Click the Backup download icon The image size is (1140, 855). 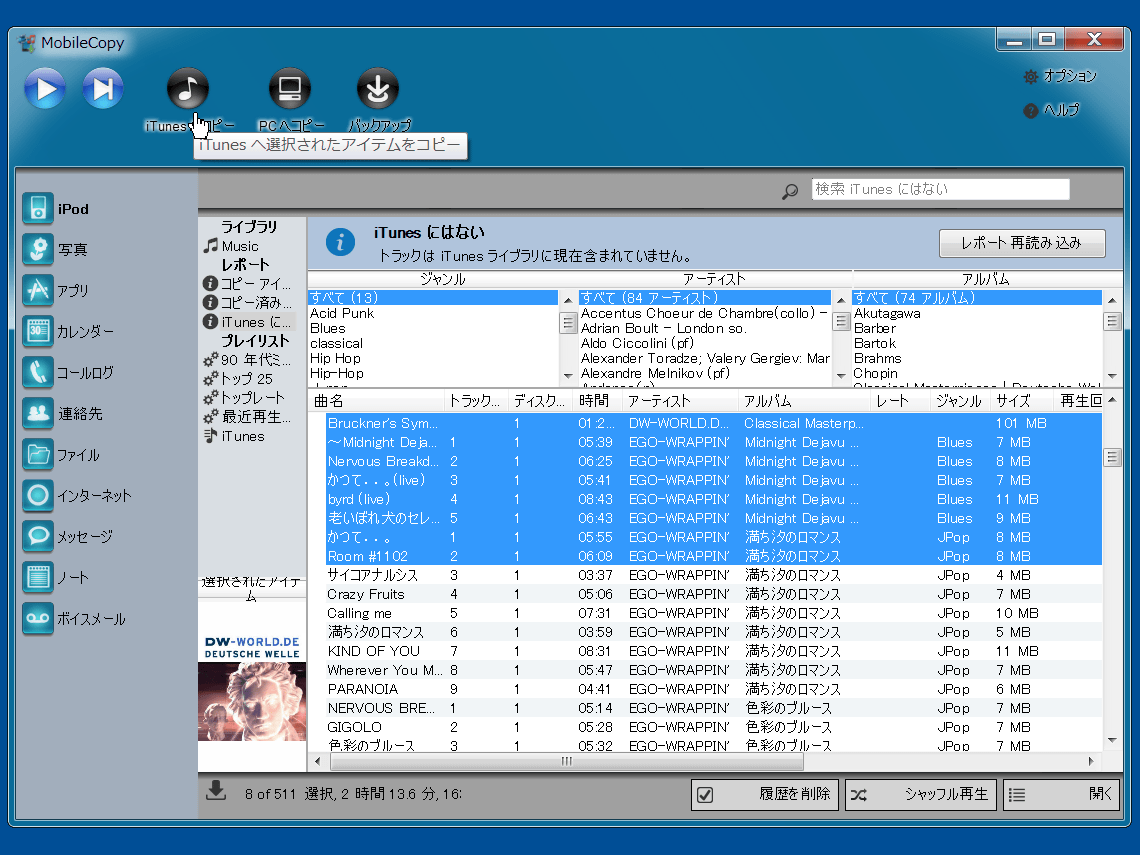point(377,89)
